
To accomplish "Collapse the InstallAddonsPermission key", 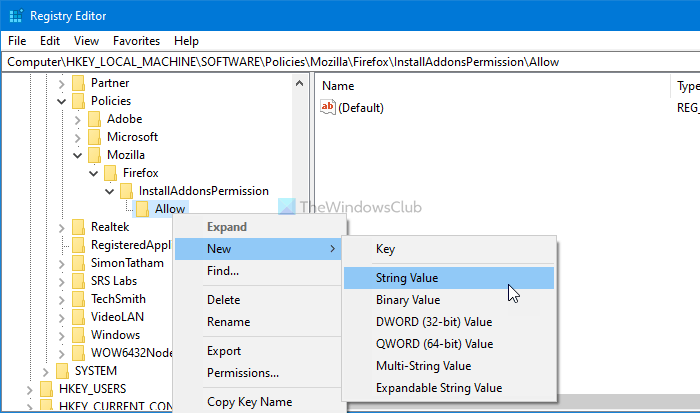I will [110, 192].
